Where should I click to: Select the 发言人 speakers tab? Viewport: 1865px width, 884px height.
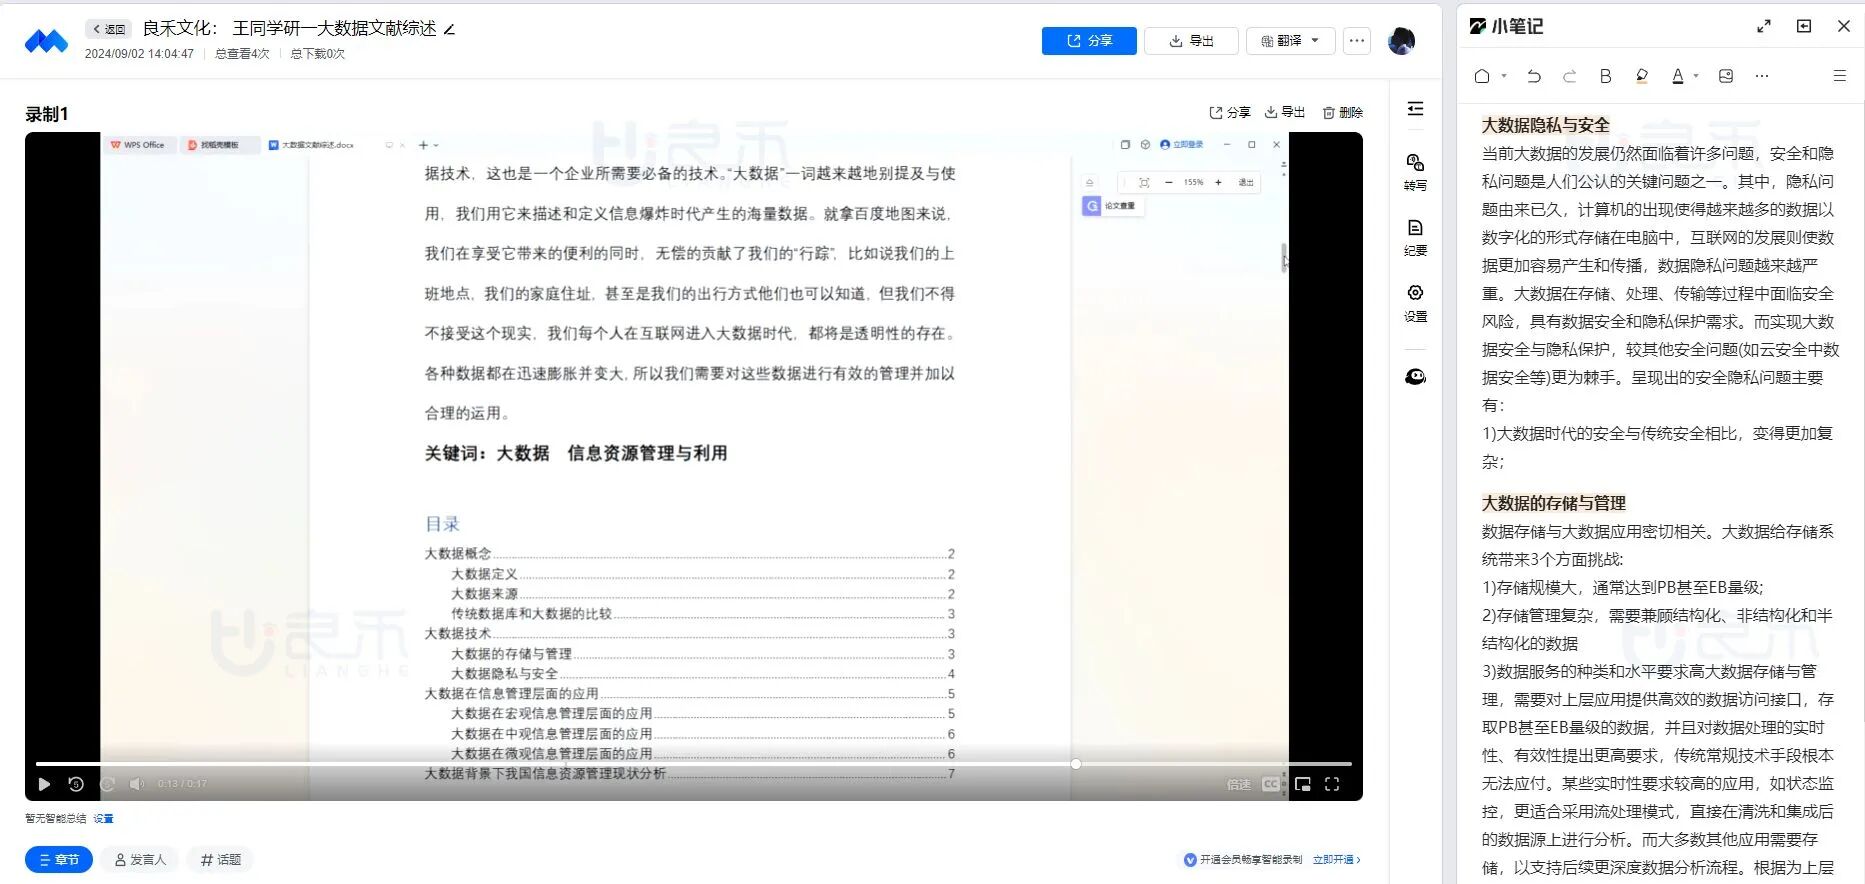coord(139,859)
